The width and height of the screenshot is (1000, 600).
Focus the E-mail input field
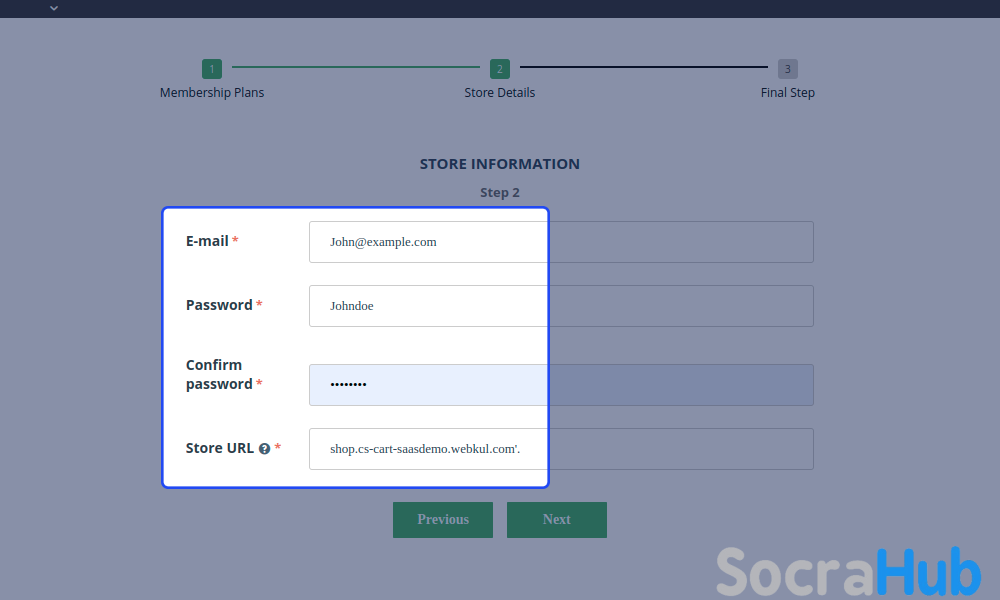click(560, 242)
